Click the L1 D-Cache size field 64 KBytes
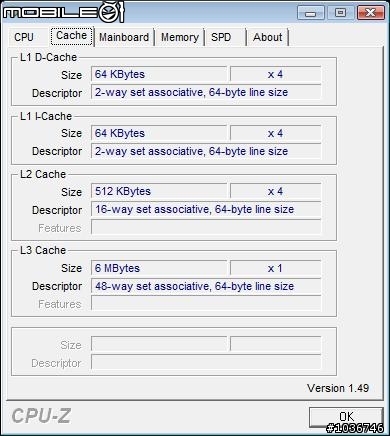 [159, 74]
